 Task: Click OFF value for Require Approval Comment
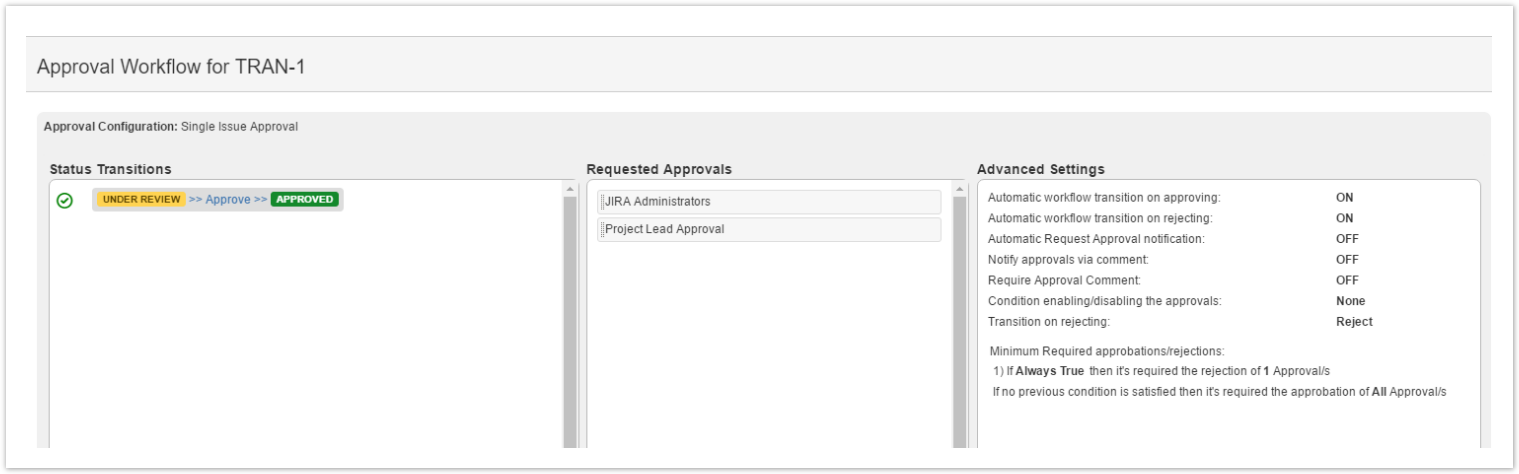[1347, 281]
